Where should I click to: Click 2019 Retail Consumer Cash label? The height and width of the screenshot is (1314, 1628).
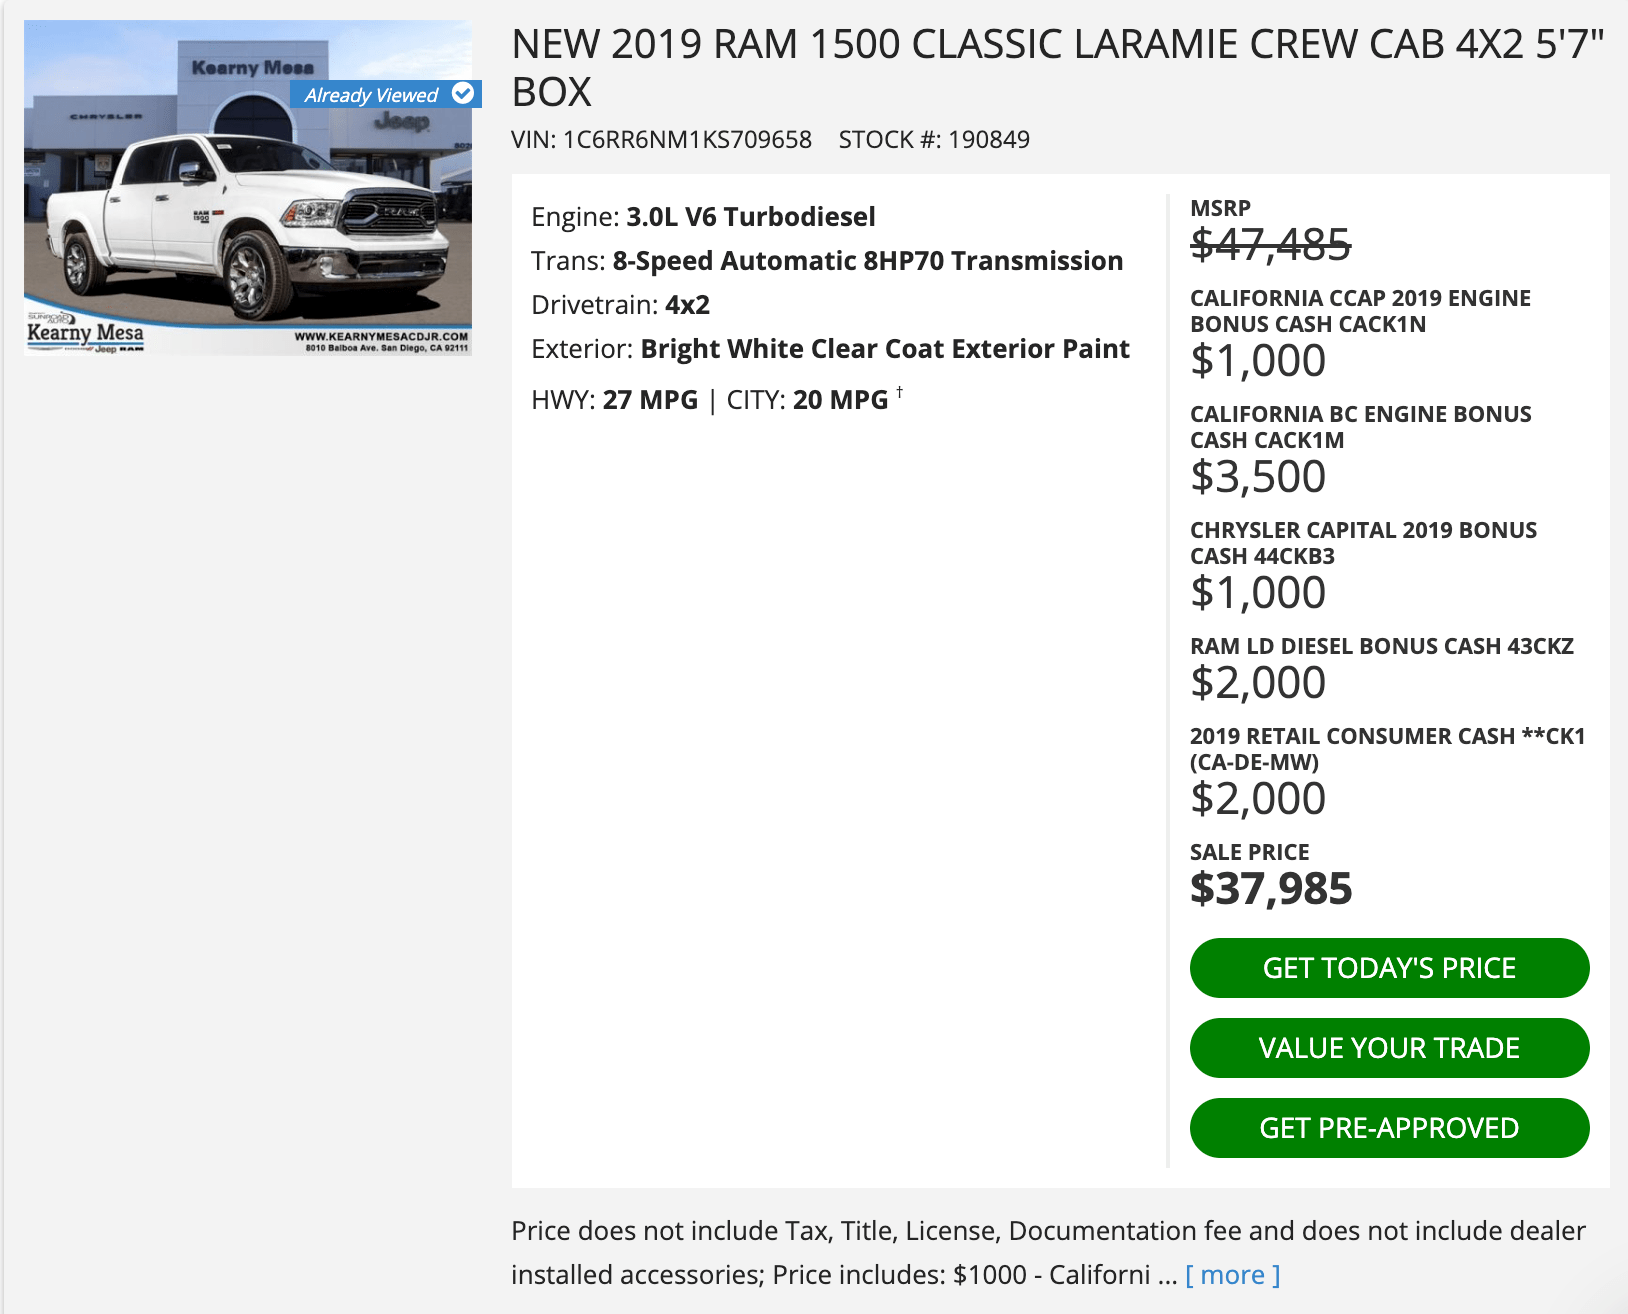(1387, 749)
